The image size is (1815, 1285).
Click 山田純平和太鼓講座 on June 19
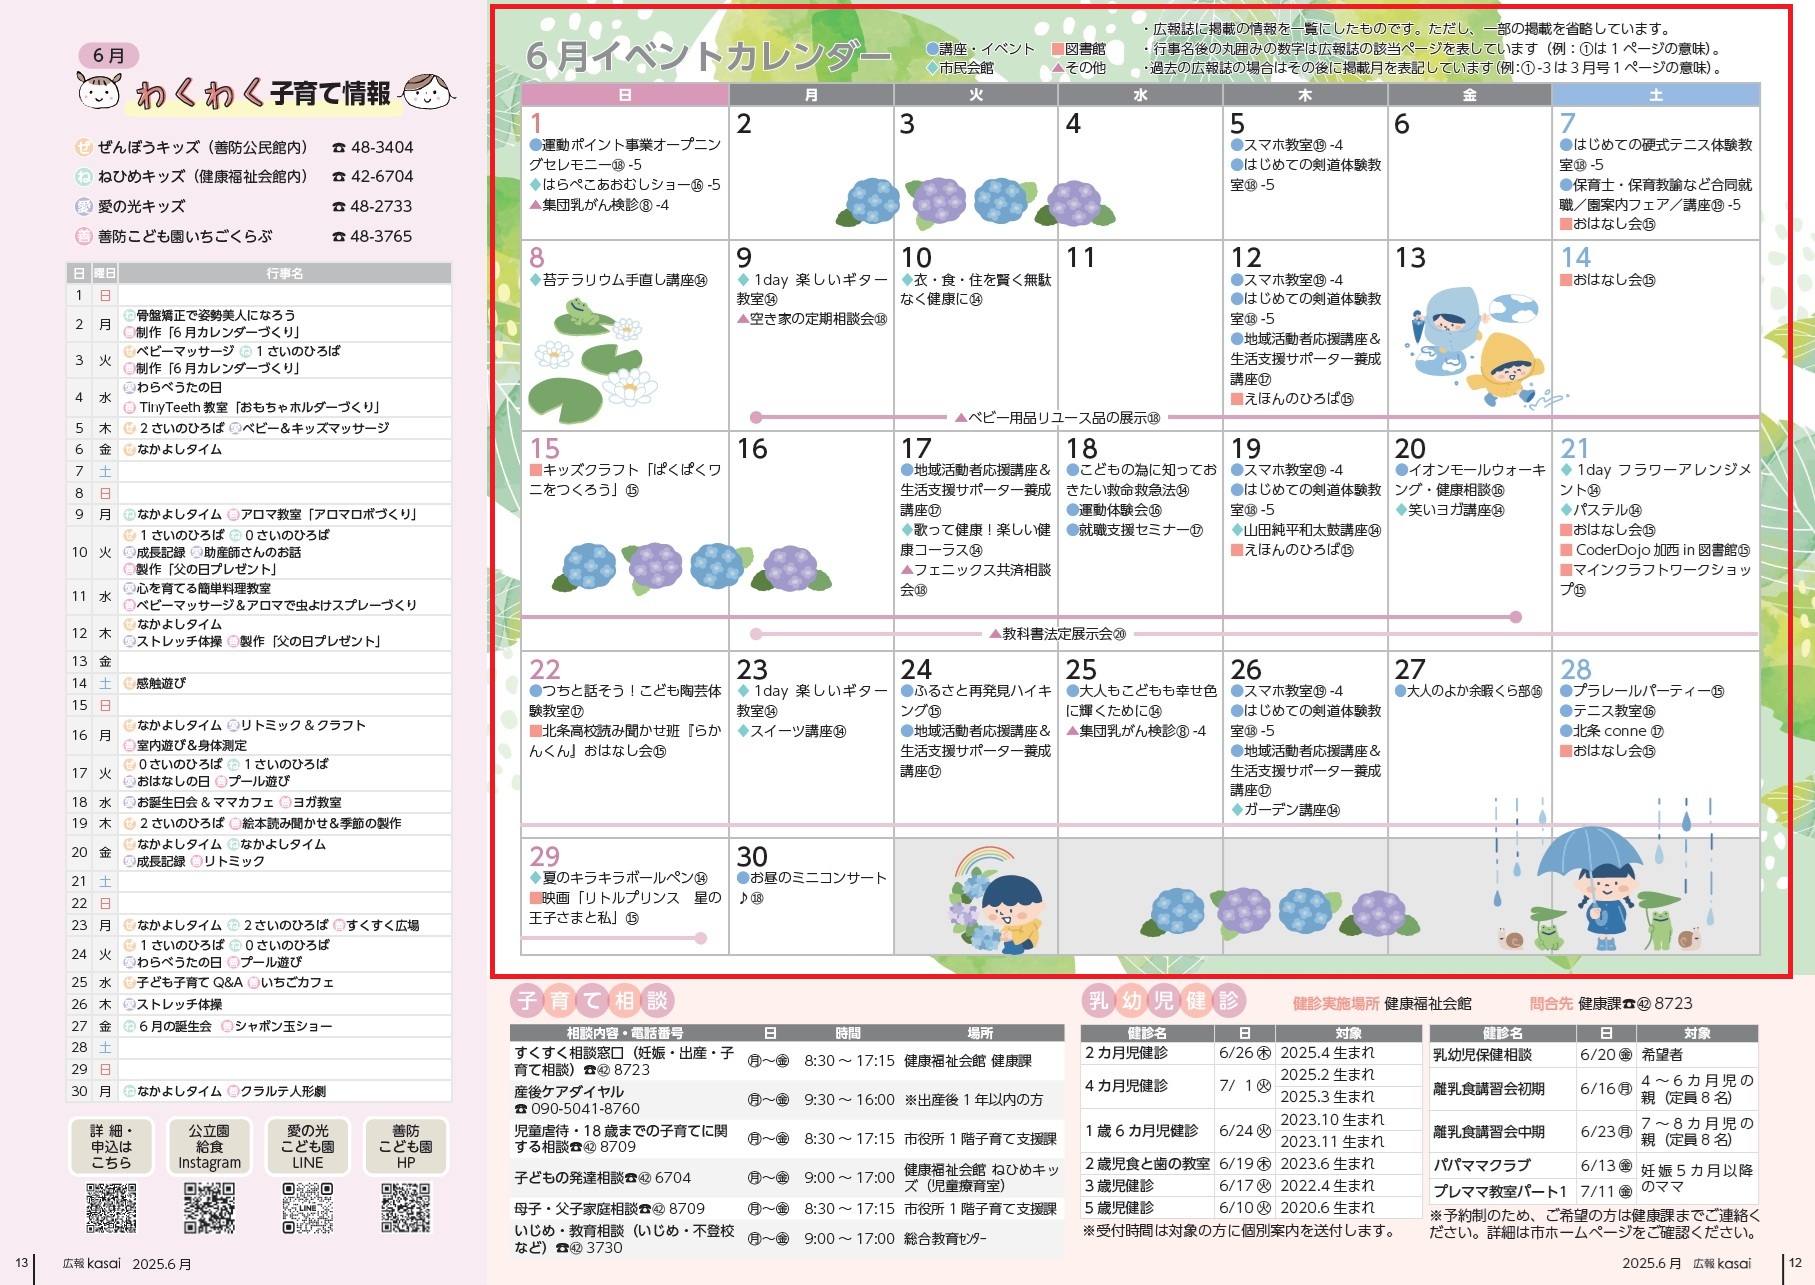coord(1306,530)
